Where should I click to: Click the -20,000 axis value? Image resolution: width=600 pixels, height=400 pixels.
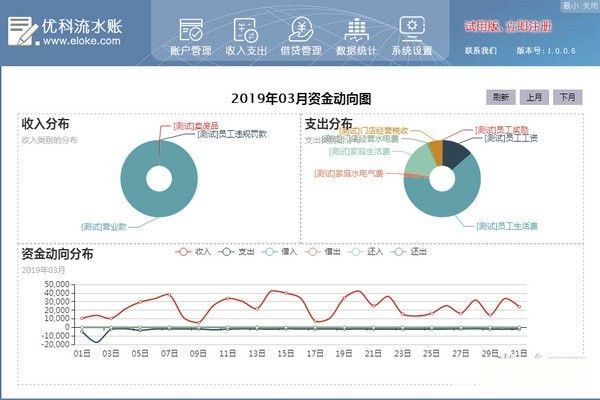coord(56,344)
